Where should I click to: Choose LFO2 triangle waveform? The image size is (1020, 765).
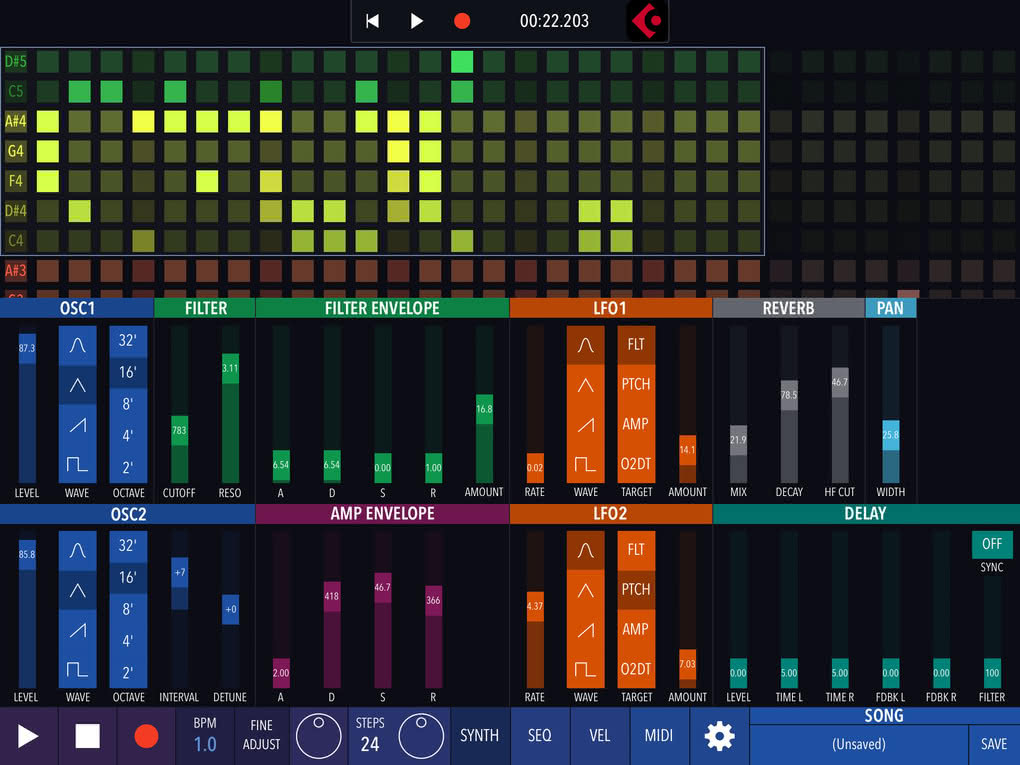pos(585,590)
